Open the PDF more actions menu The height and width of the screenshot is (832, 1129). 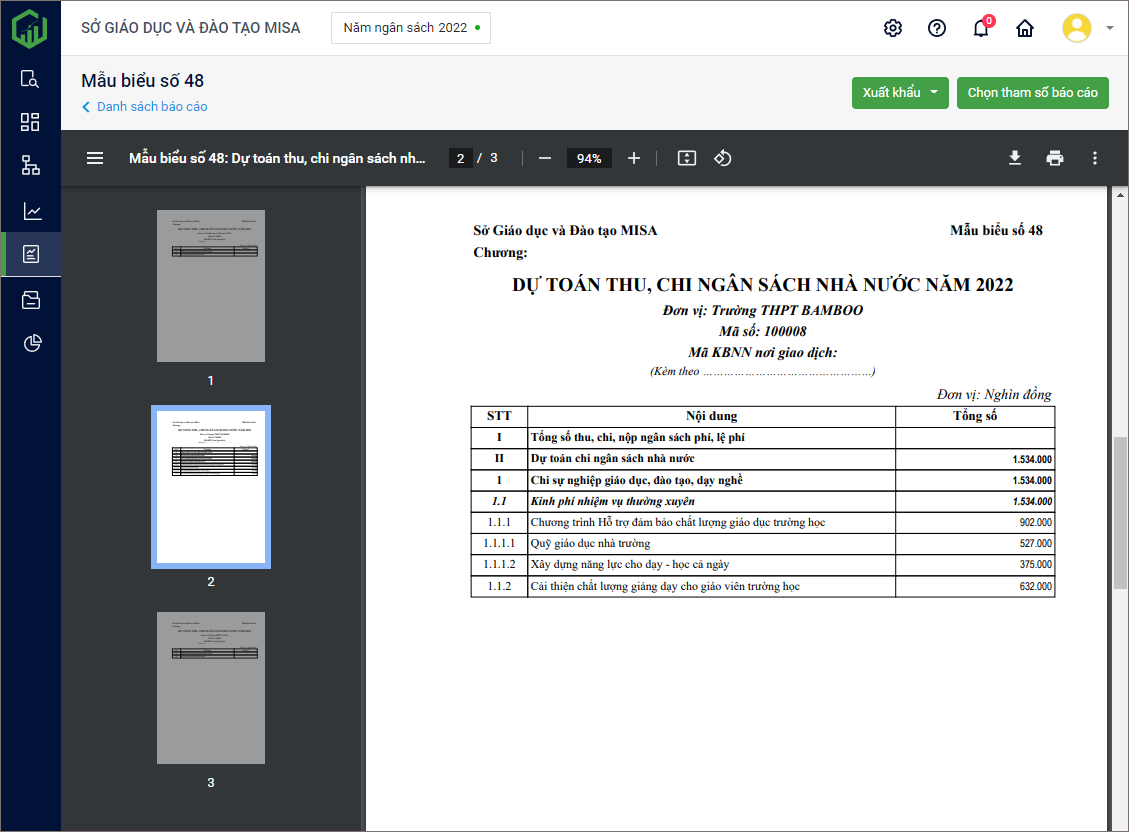click(1095, 158)
